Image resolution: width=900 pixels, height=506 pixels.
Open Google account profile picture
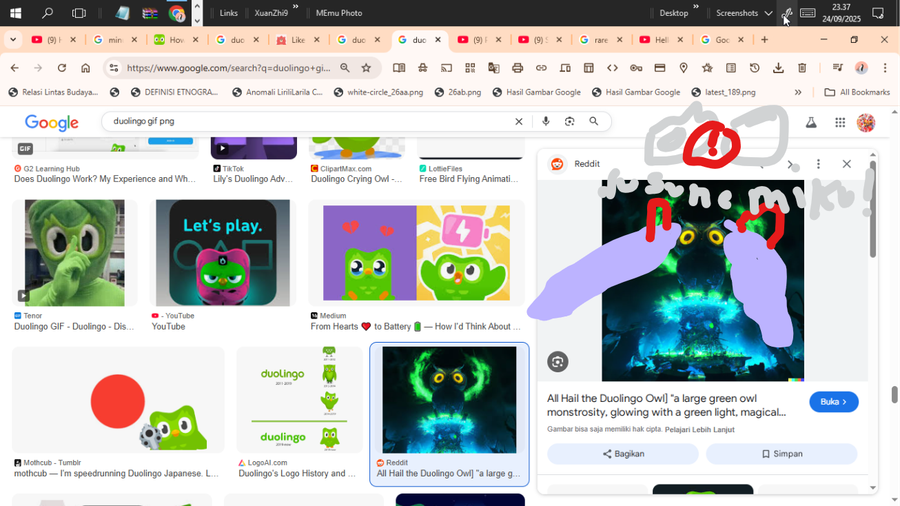pyautogui.click(x=866, y=122)
